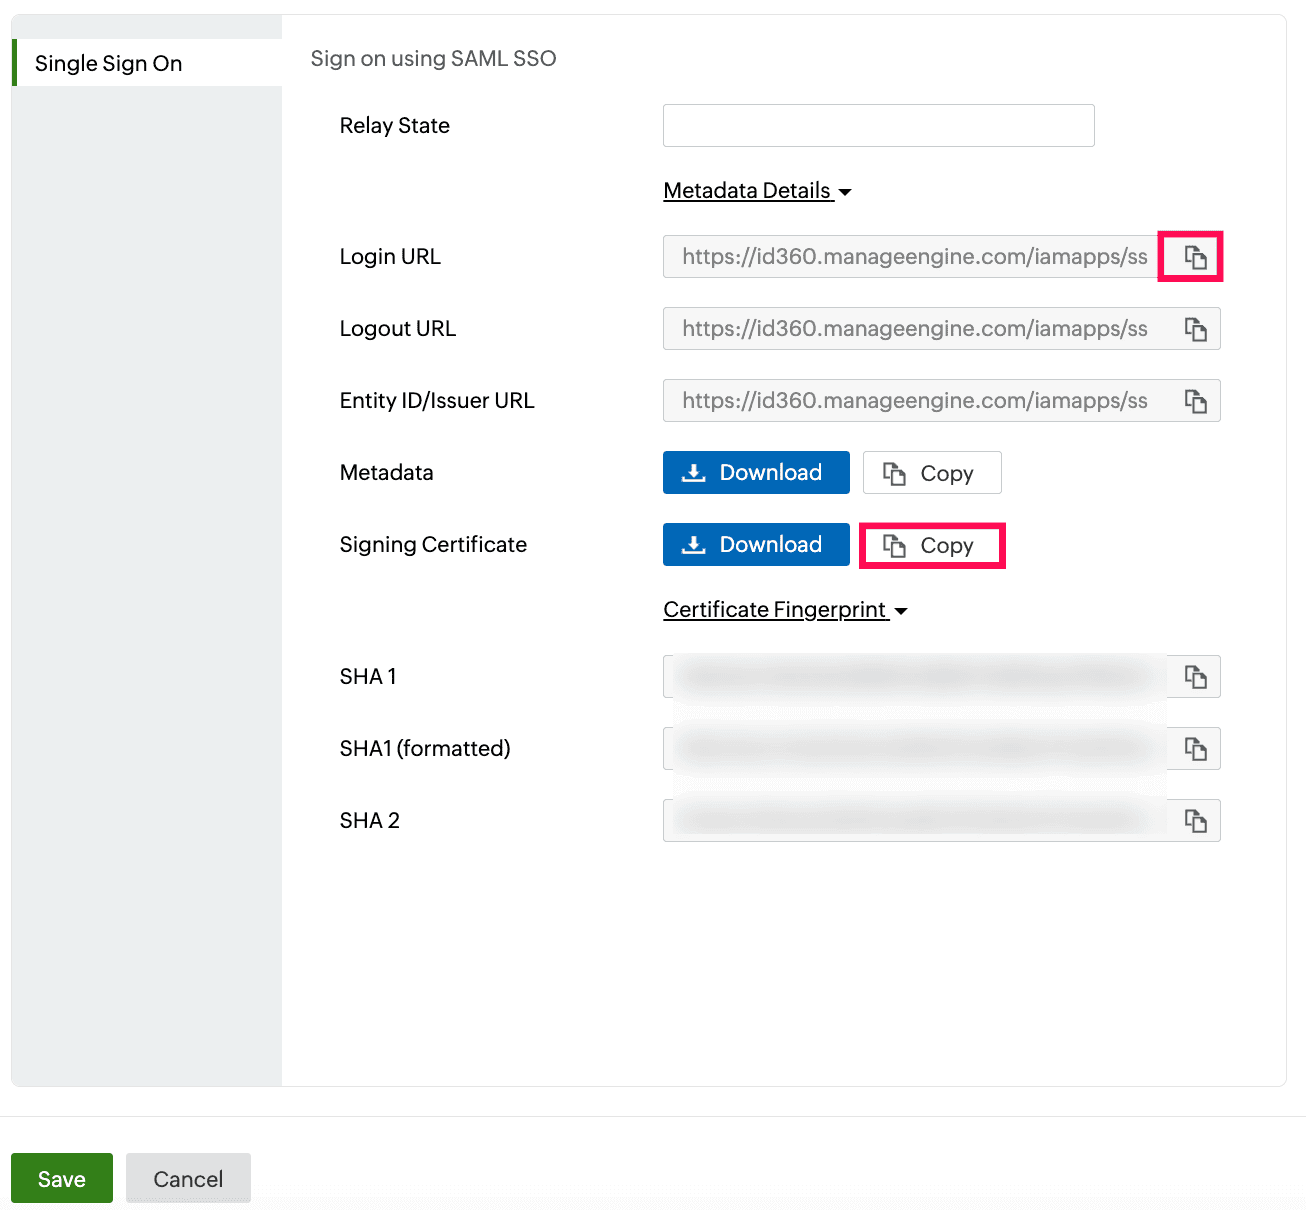
Task: Copy the Entity ID/Issuer URL with the copy icon
Action: pyautogui.click(x=1196, y=400)
